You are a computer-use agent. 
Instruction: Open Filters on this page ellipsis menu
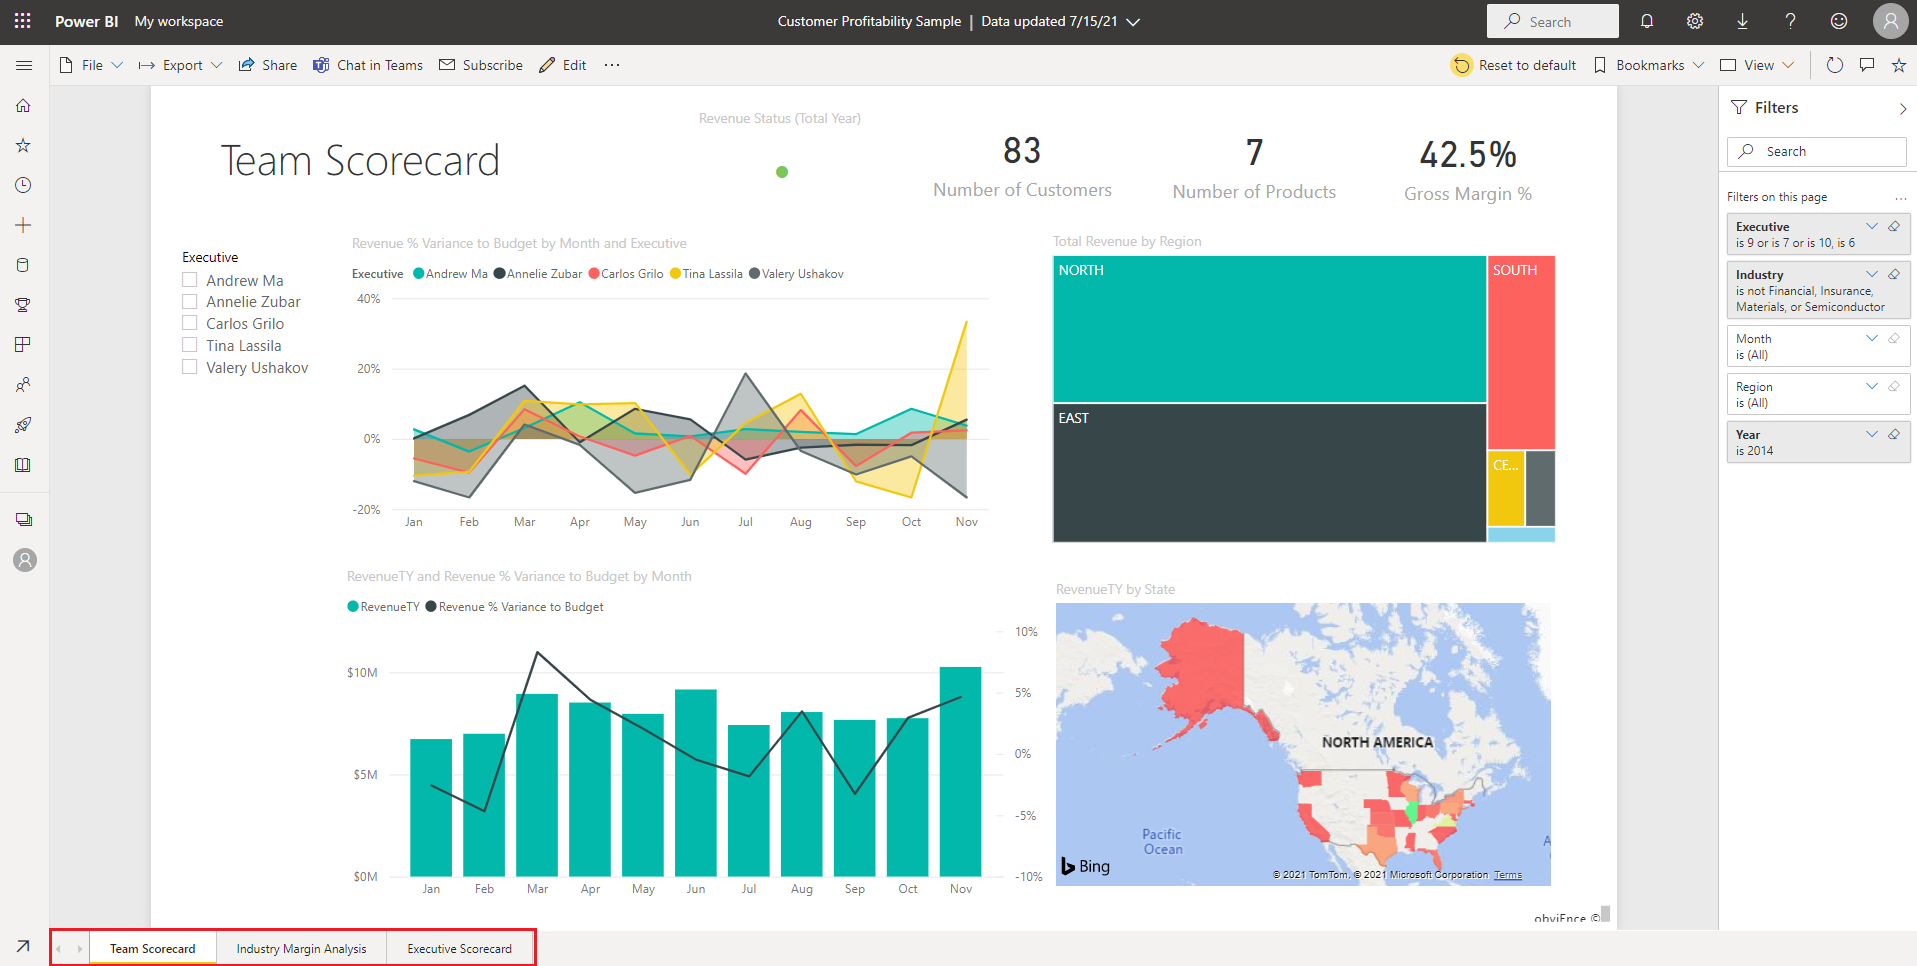pyautogui.click(x=1900, y=197)
